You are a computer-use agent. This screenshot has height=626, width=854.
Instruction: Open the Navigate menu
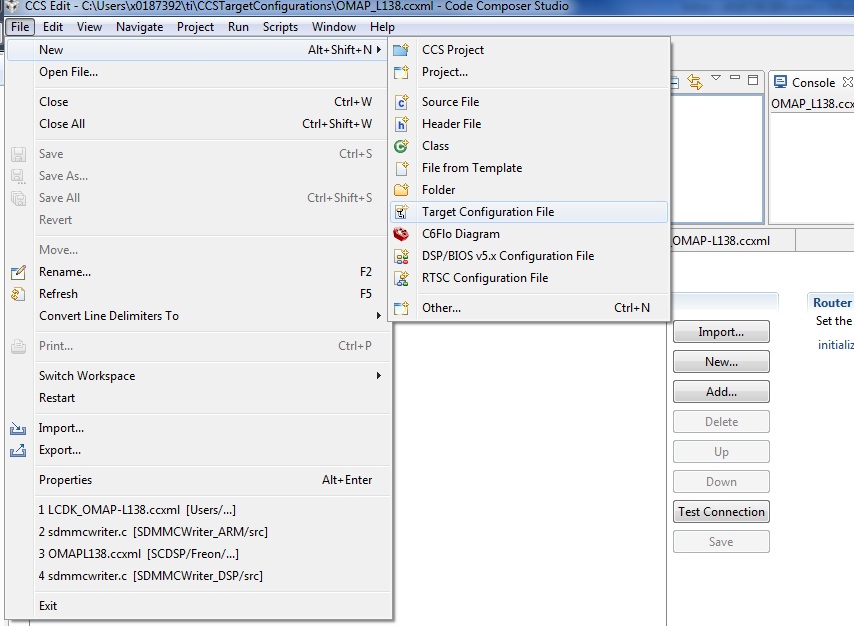point(139,27)
